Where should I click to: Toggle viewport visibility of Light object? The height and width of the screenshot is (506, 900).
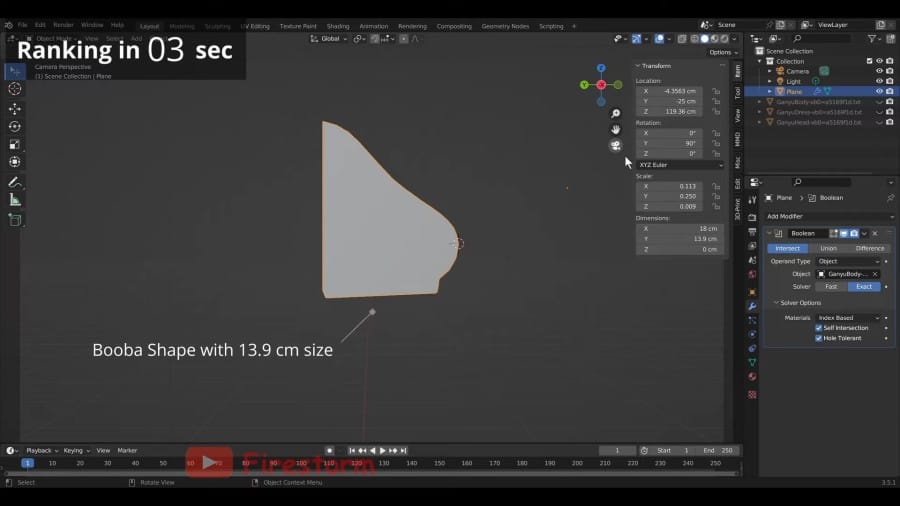point(879,81)
